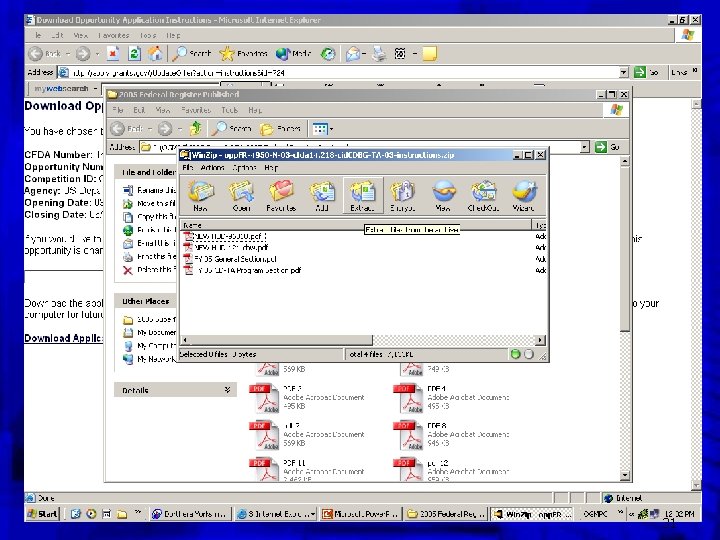Image resolution: width=720 pixels, height=540 pixels.
Task: Open Tools menu in Internet Explorer
Action: pos(147,35)
